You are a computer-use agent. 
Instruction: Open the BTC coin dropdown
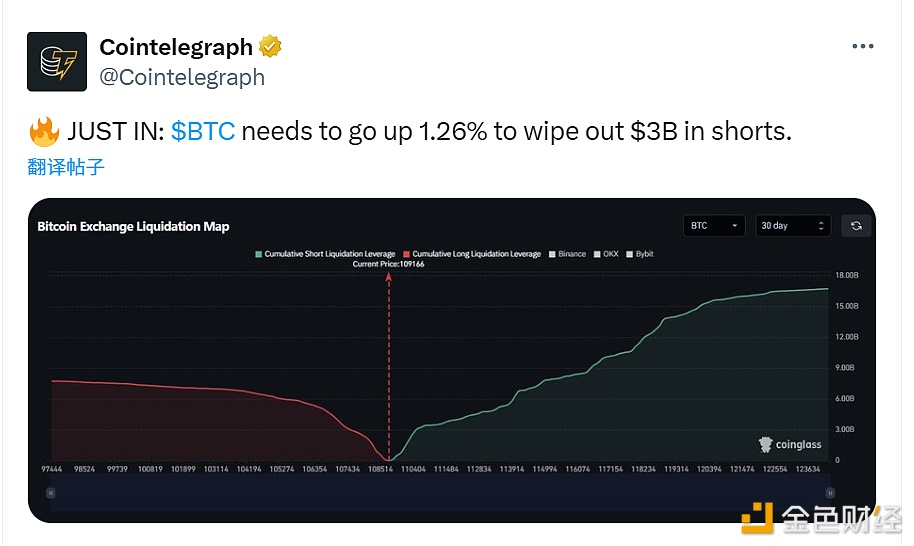[x=713, y=226]
